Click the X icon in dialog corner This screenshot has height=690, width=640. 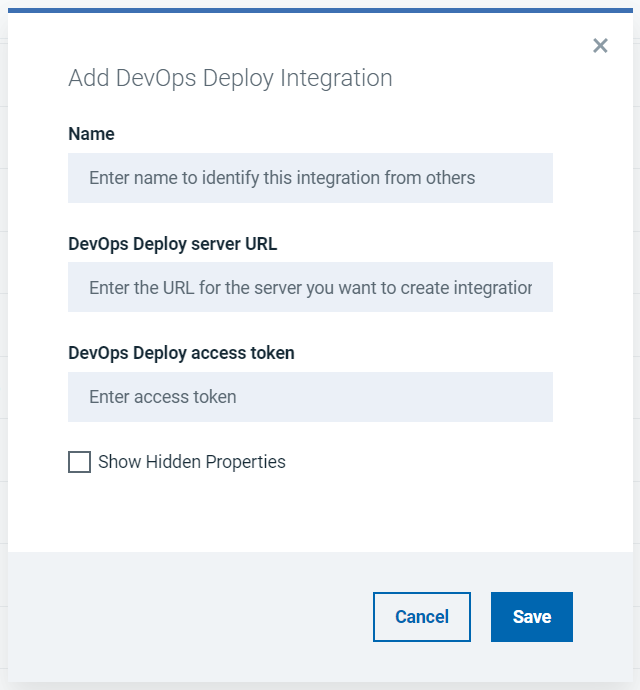(600, 45)
